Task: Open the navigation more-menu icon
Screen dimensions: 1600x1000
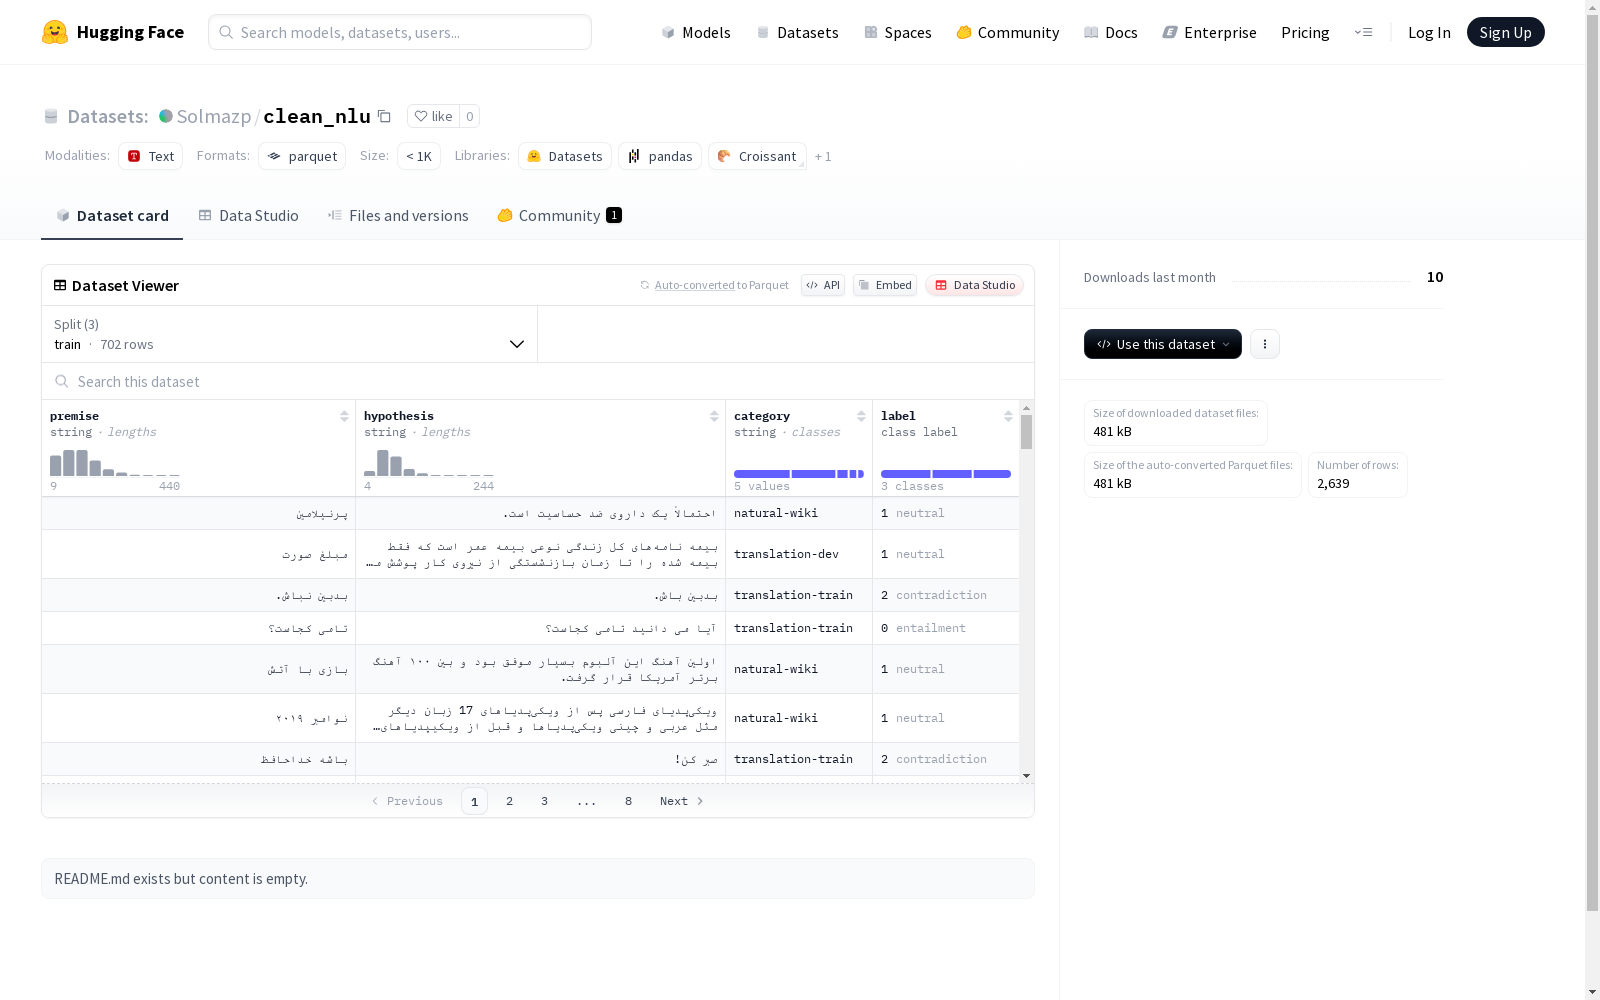Action: 1363,32
